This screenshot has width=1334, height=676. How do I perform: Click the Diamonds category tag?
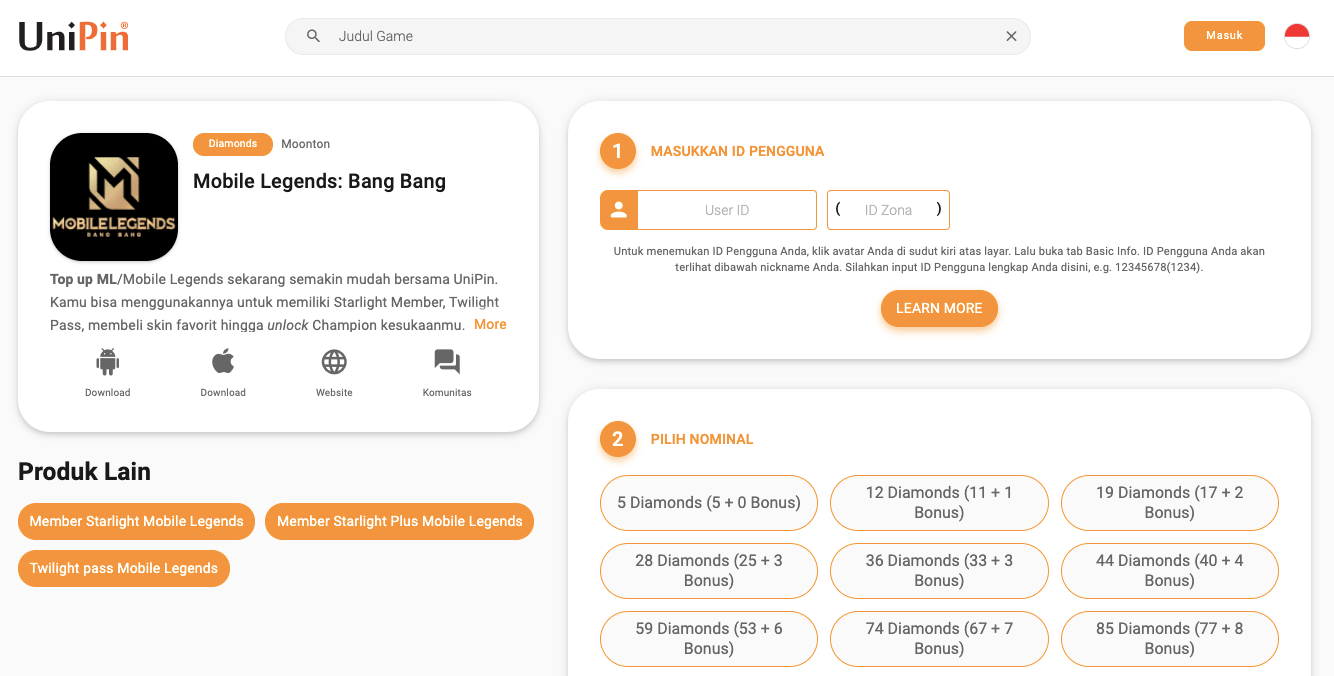coord(233,144)
